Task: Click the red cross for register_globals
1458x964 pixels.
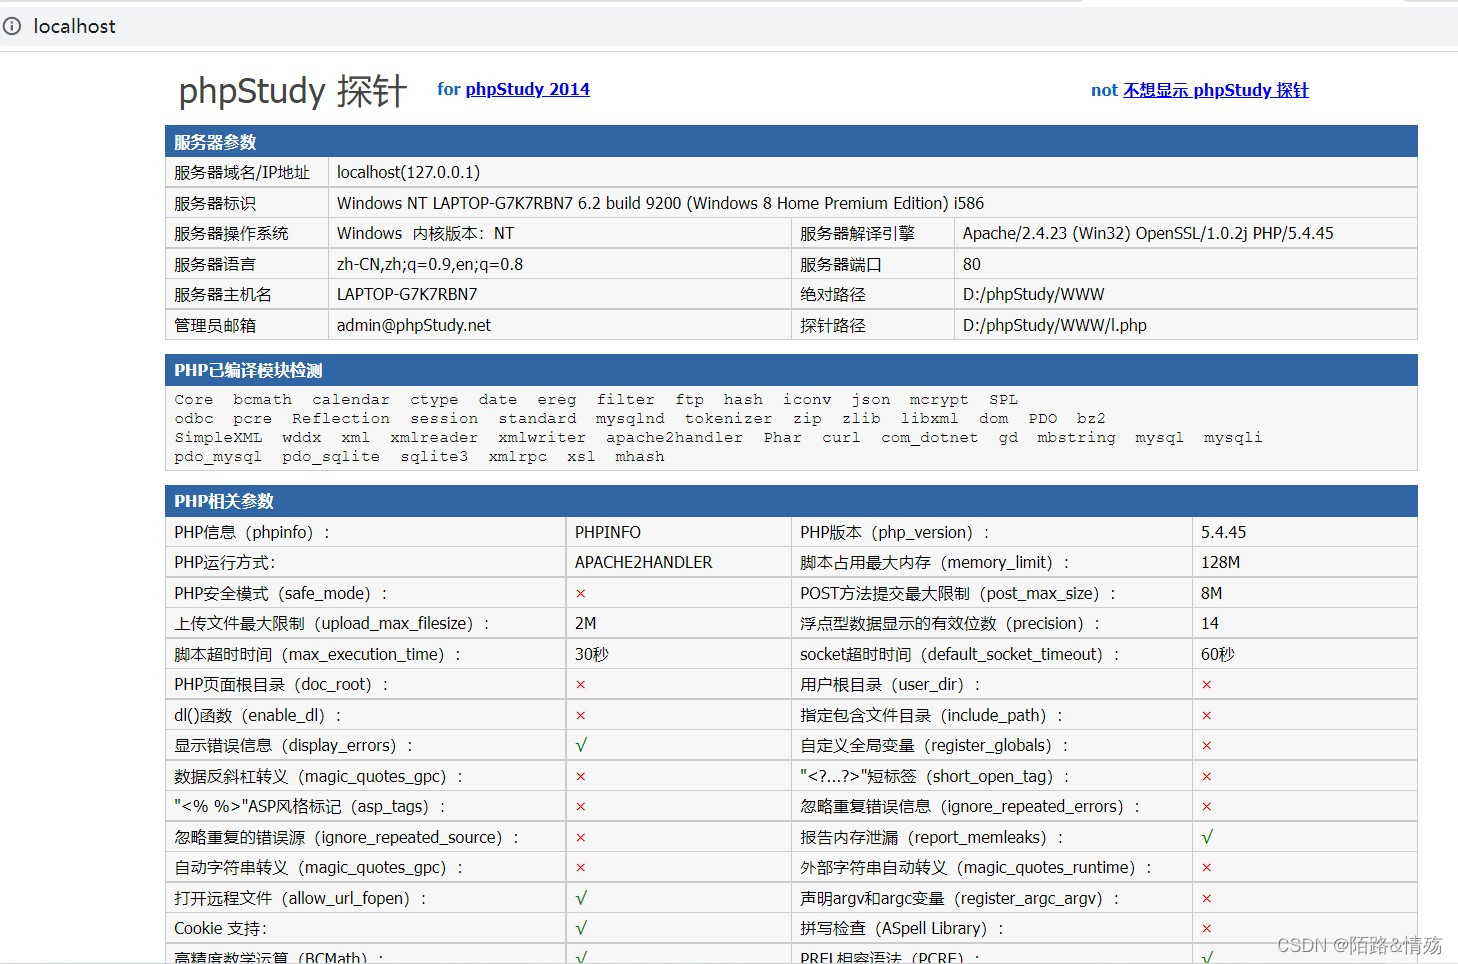Action: point(1207,746)
